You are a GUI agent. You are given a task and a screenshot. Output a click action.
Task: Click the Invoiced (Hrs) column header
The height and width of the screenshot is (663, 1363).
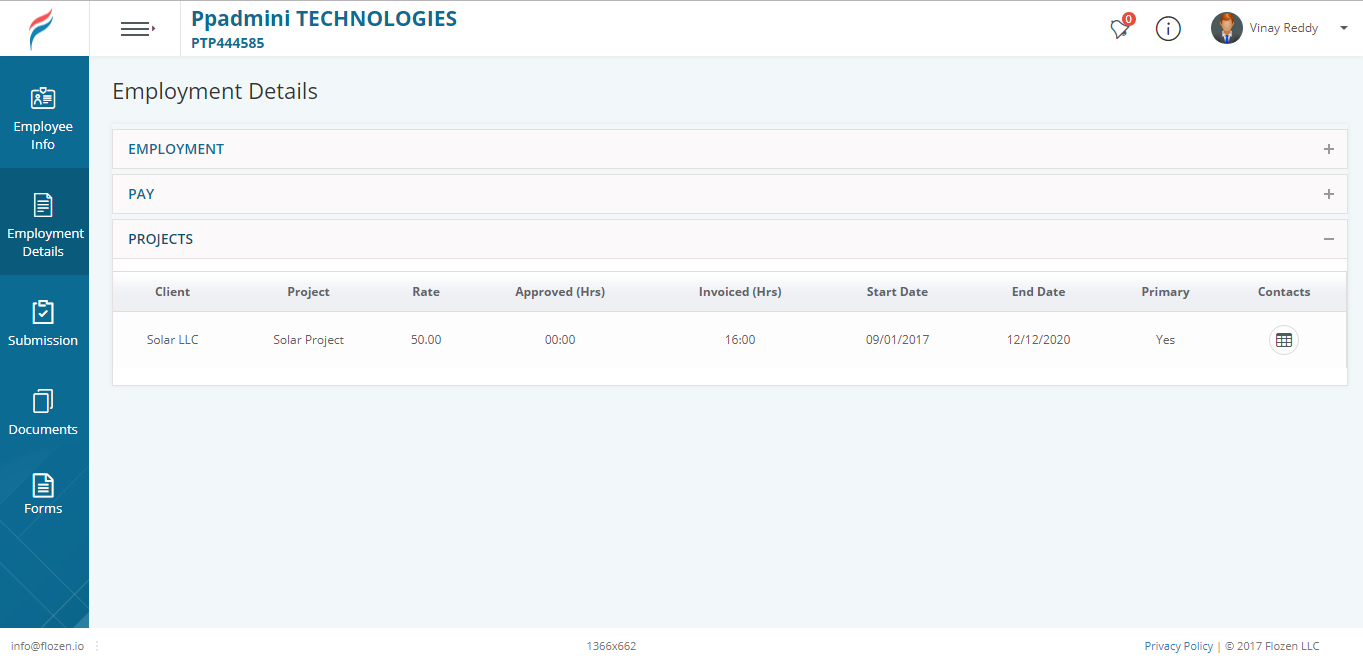(740, 292)
